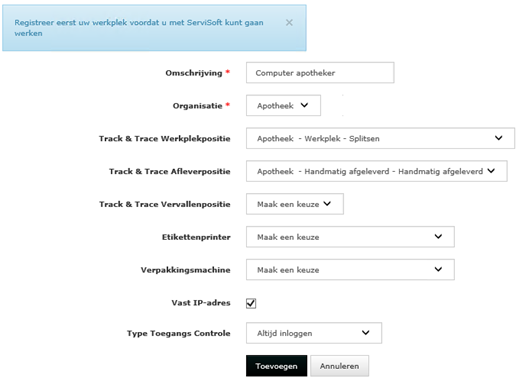Image resolution: width=519 pixels, height=388 pixels.
Task: Click the Toevoegen button
Action: pyautogui.click(x=277, y=366)
